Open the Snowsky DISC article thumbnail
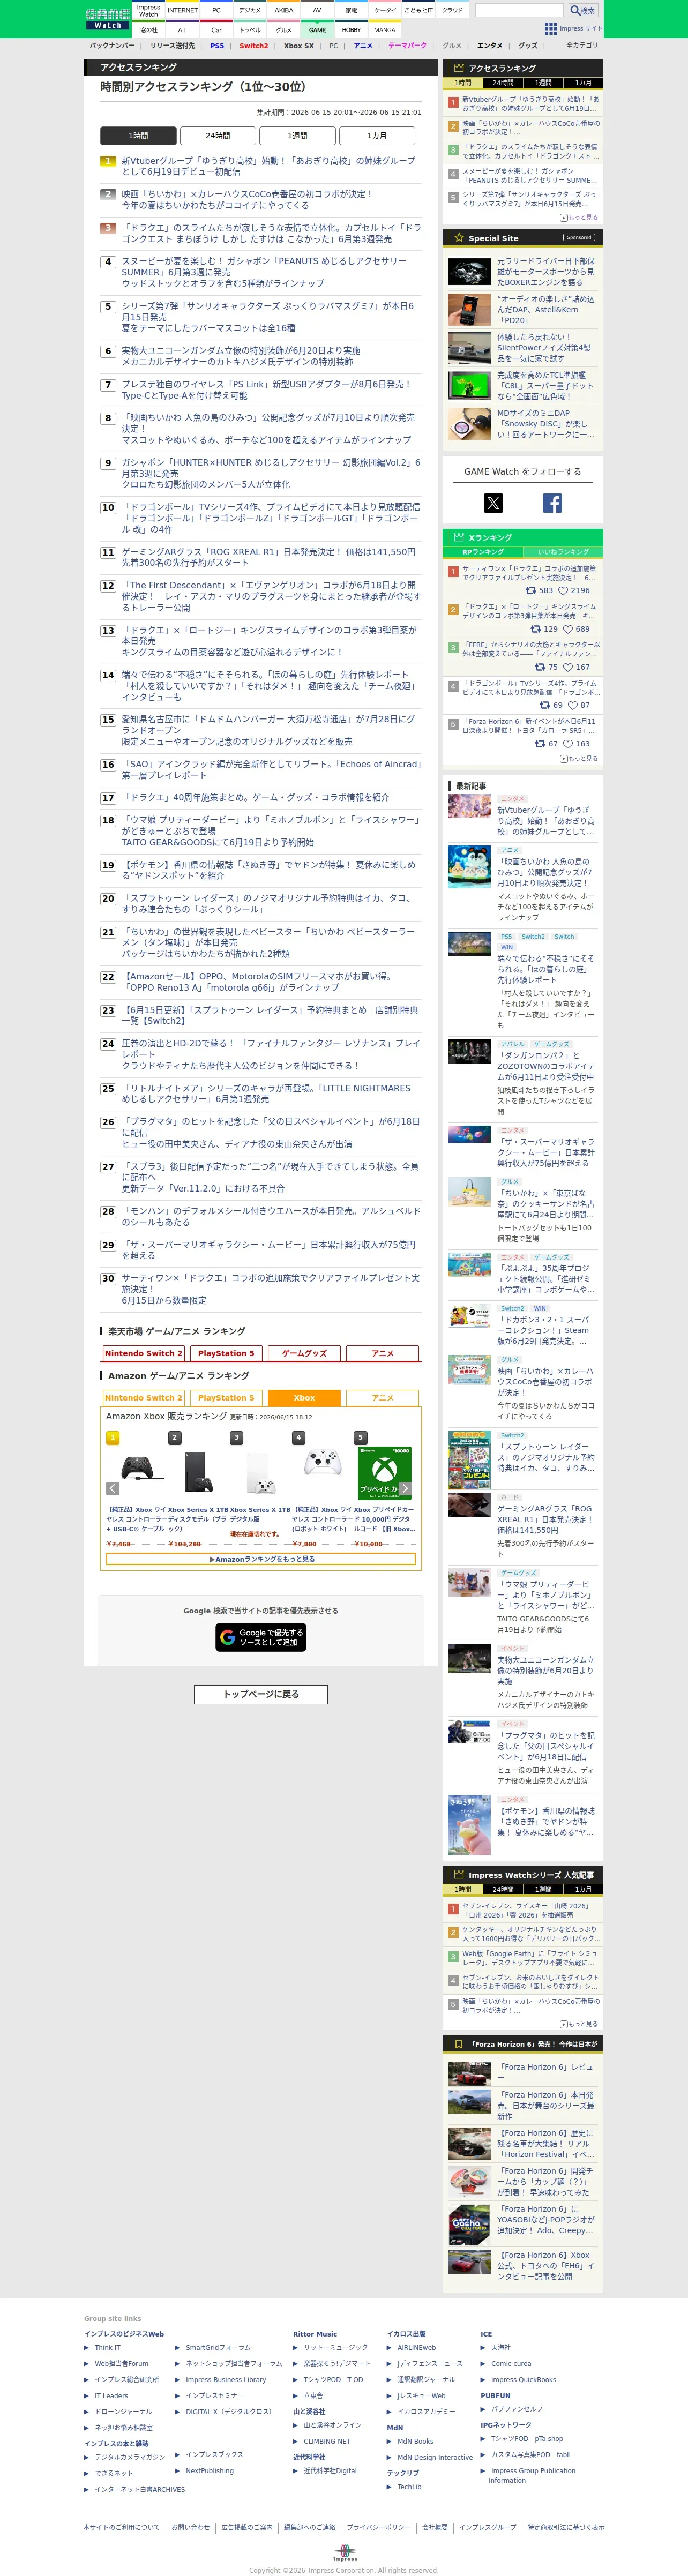The image size is (688, 2576). click(469, 424)
